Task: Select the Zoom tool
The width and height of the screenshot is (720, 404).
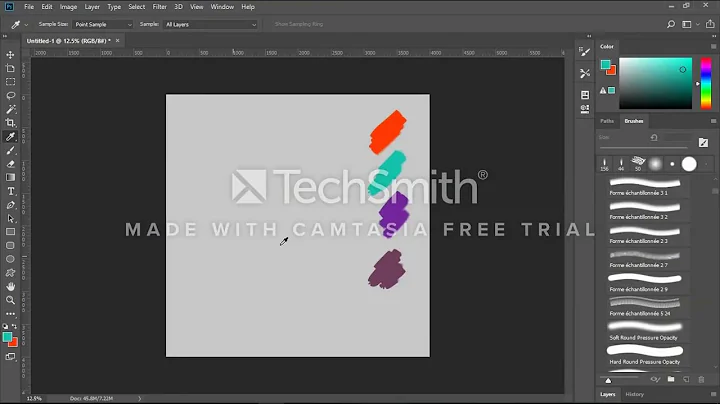Action: (x=10, y=300)
